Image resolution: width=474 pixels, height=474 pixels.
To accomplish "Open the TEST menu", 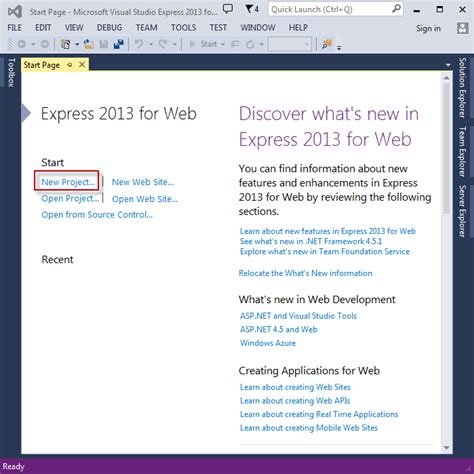I will 218,28.
